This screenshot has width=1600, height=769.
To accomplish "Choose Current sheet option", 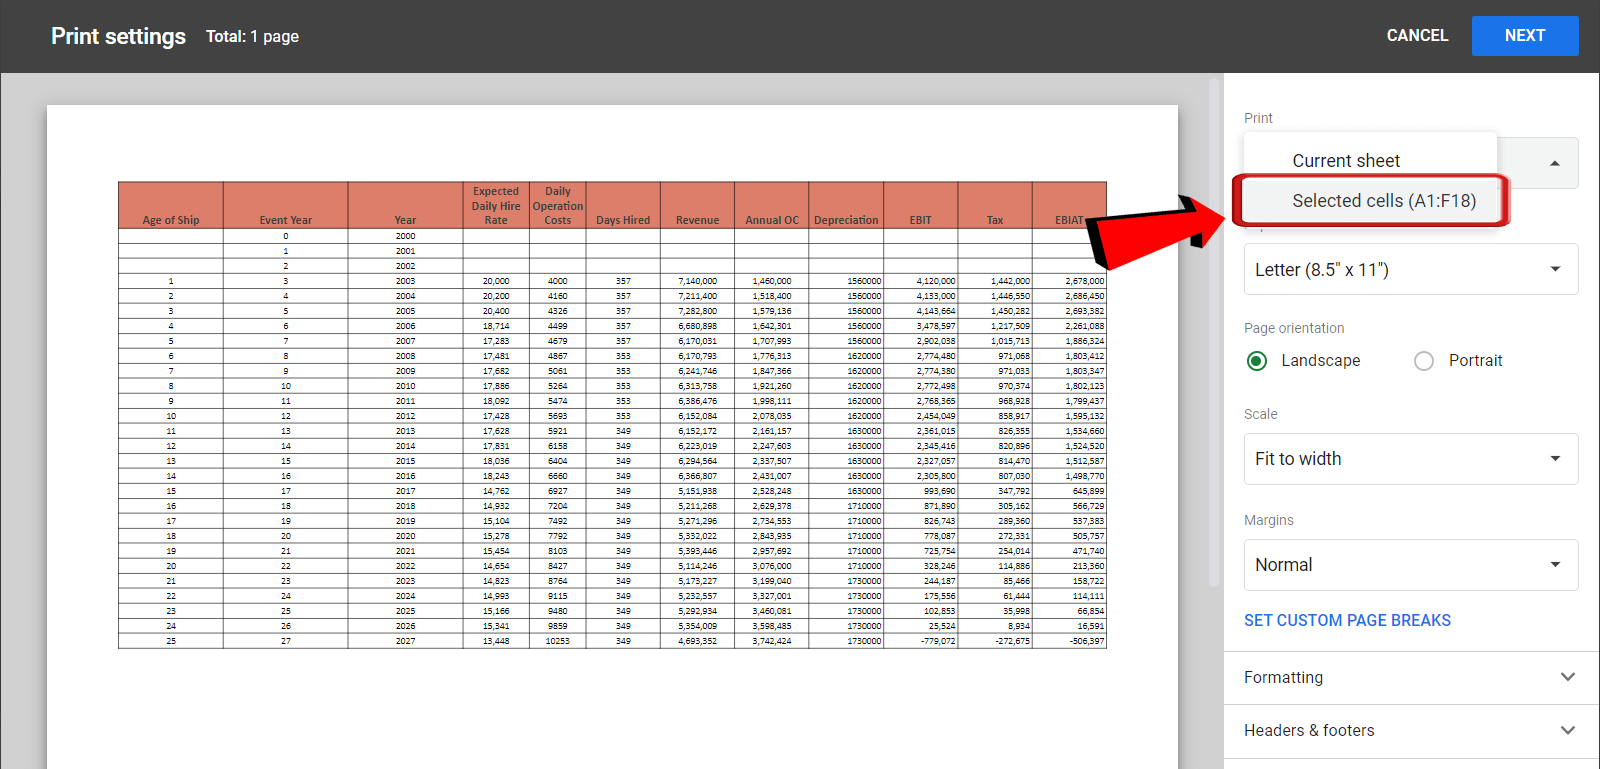I will pyautogui.click(x=1345, y=161).
